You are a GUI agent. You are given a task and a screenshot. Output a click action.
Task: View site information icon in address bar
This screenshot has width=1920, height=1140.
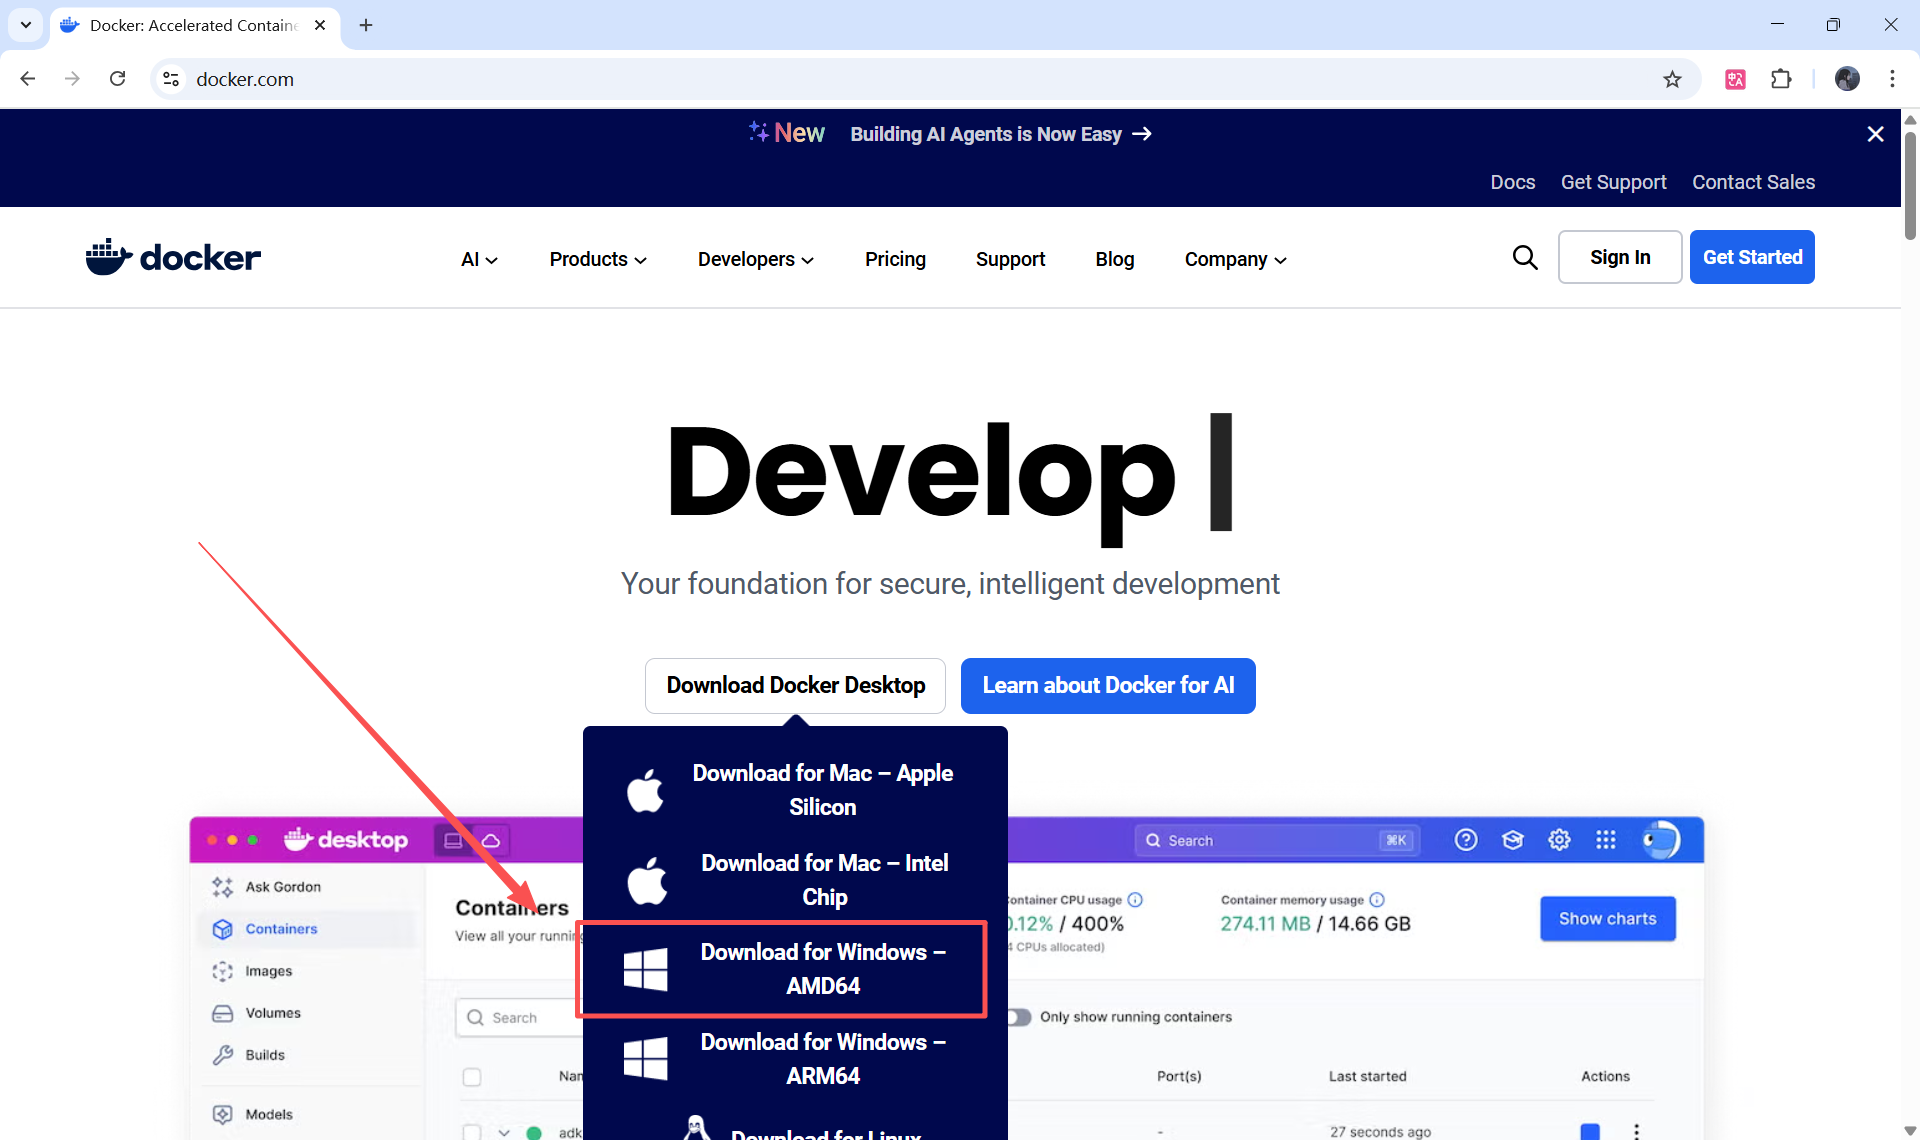click(171, 79)
